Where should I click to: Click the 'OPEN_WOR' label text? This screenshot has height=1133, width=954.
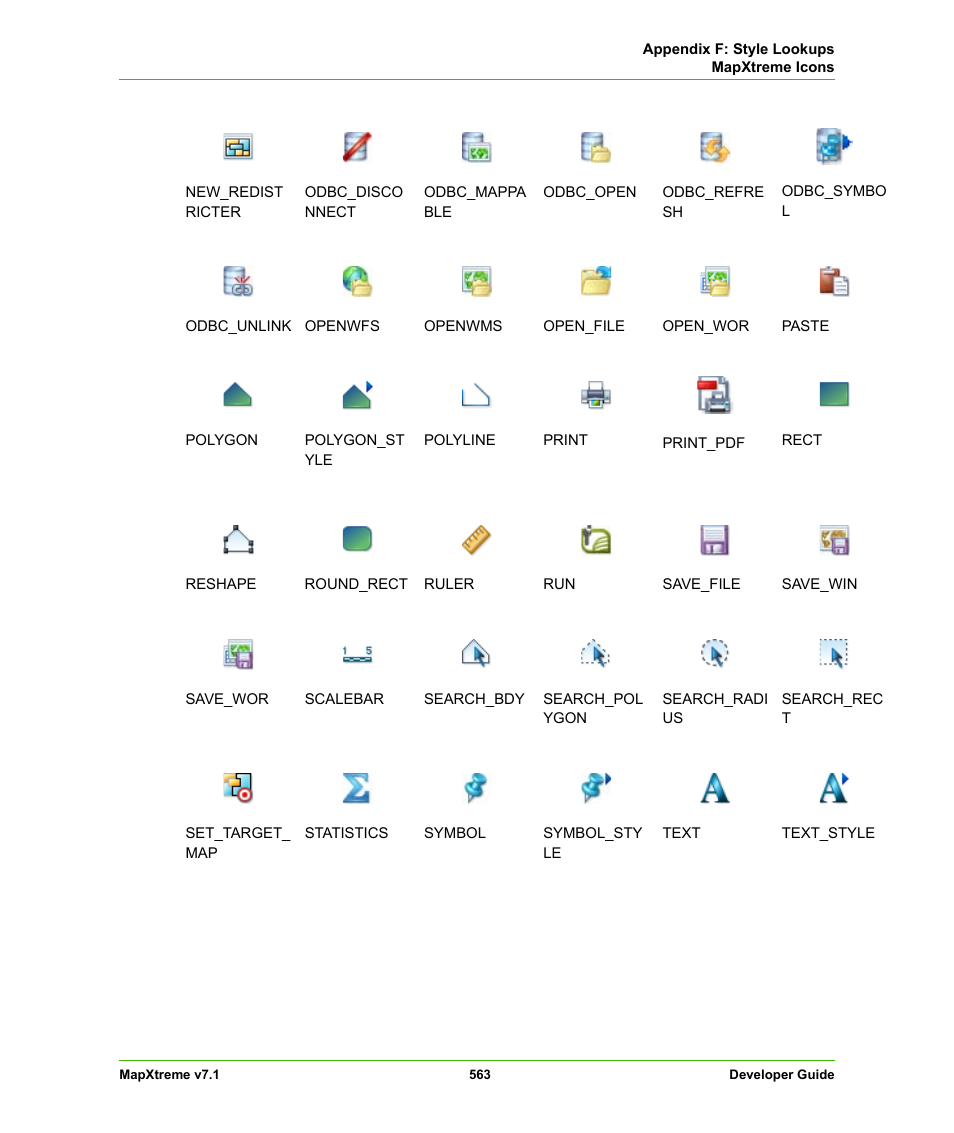[705, 326]
